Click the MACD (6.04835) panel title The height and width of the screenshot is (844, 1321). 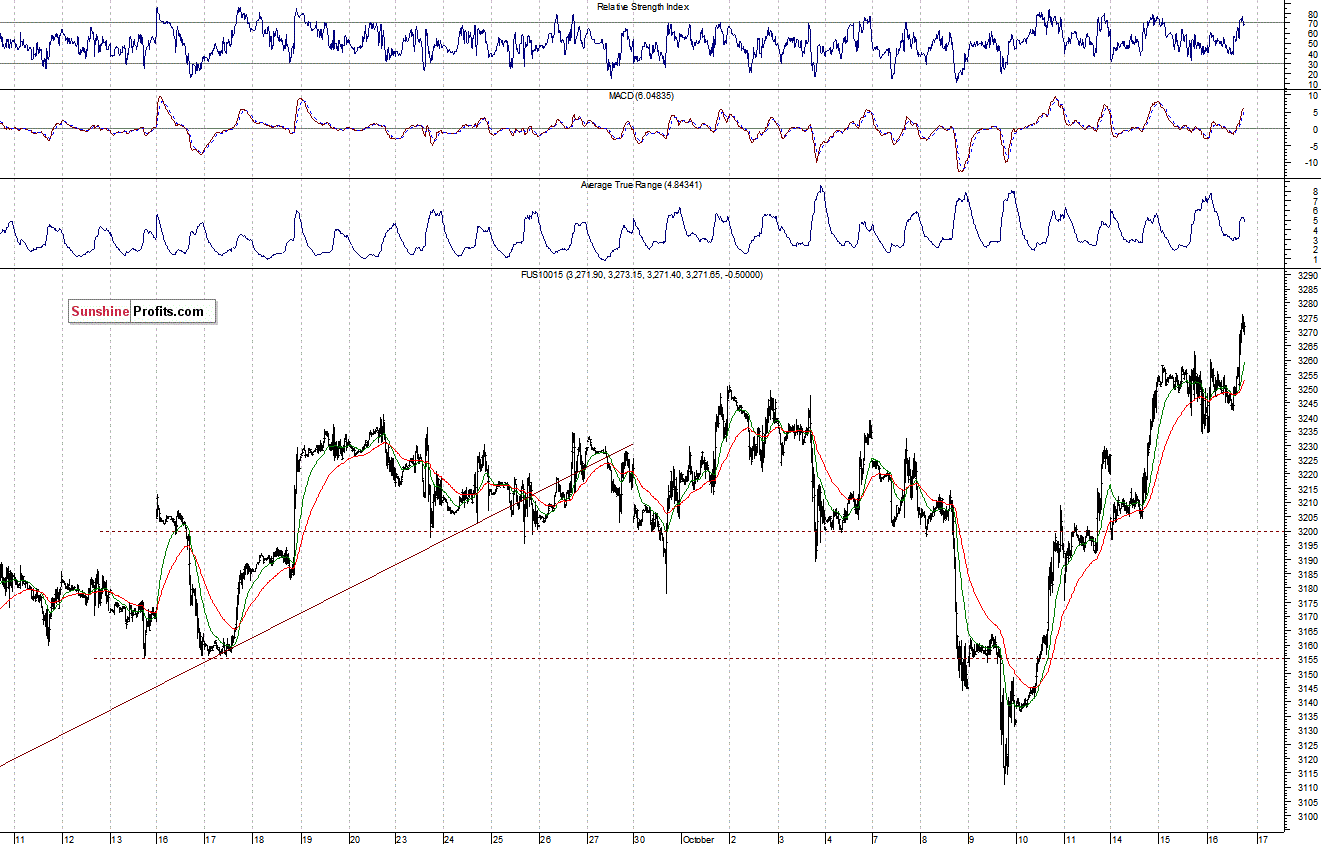click(x=643, y=95)
